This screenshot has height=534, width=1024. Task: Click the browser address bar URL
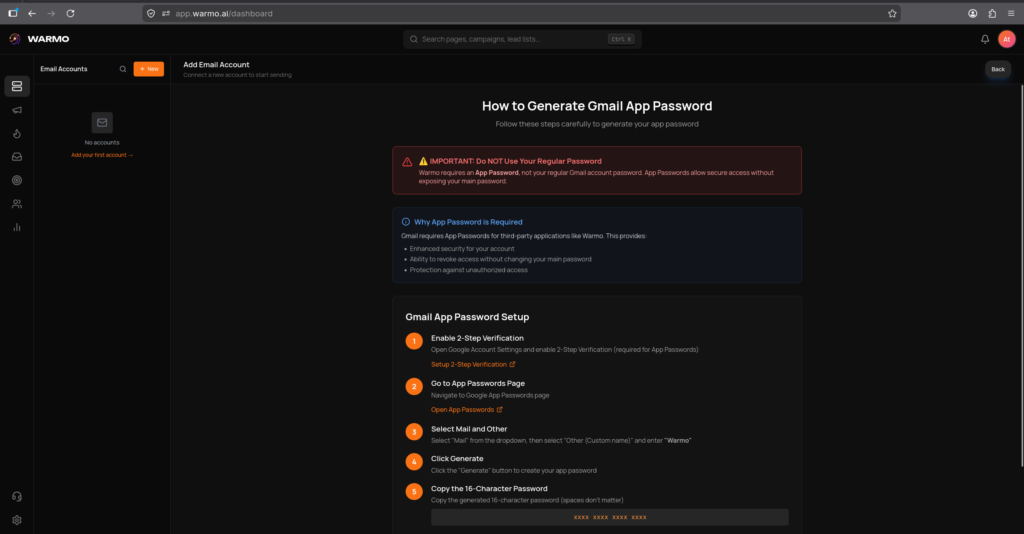[224, 13]
